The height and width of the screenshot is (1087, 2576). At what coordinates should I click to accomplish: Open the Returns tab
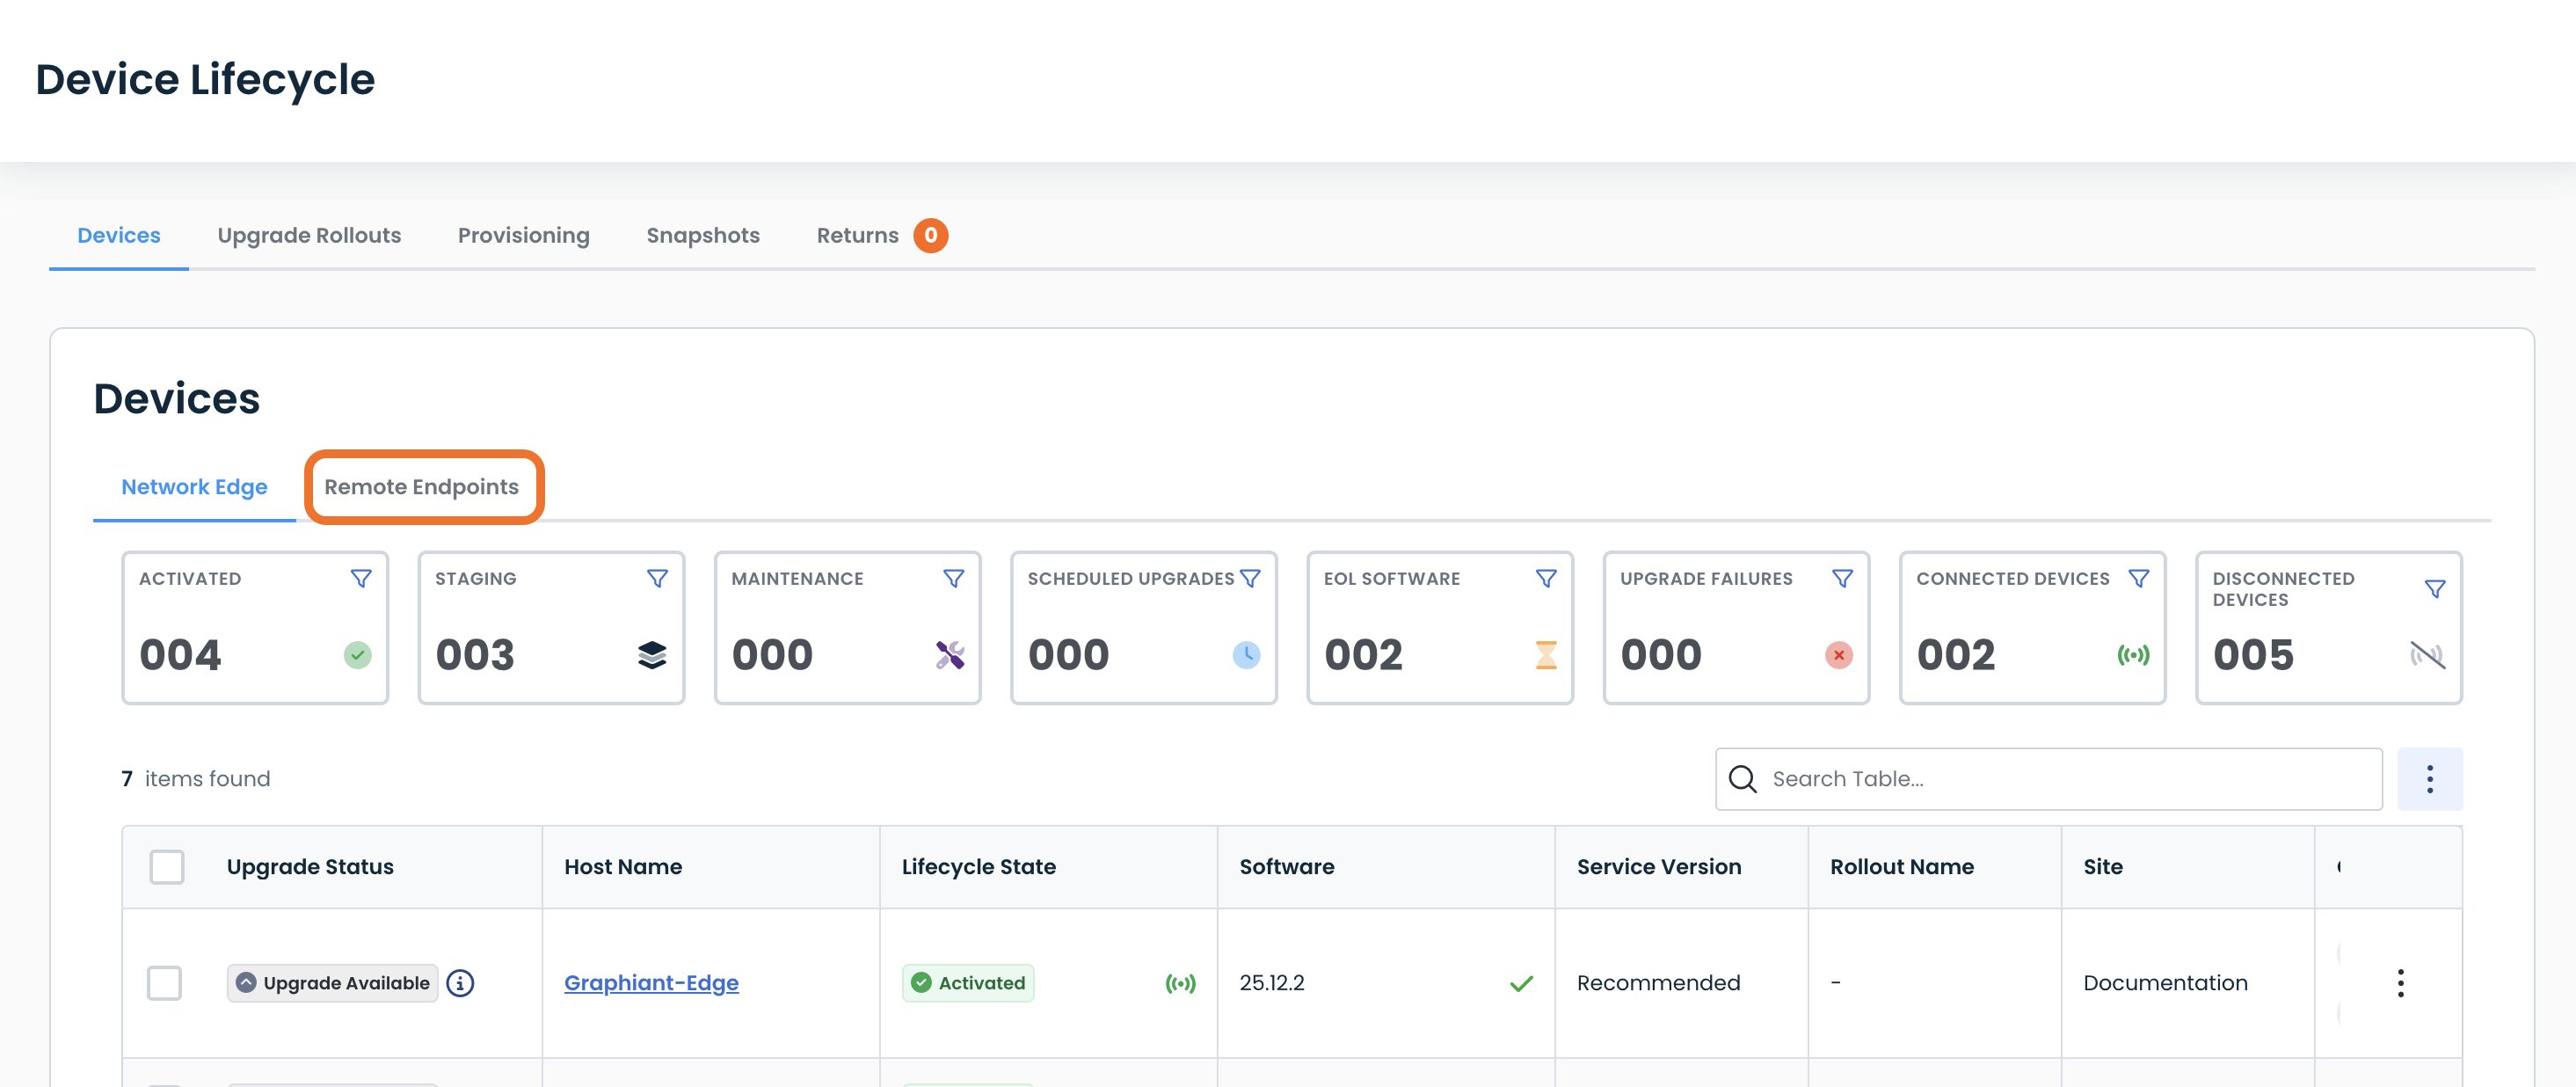tap(858, 236)
